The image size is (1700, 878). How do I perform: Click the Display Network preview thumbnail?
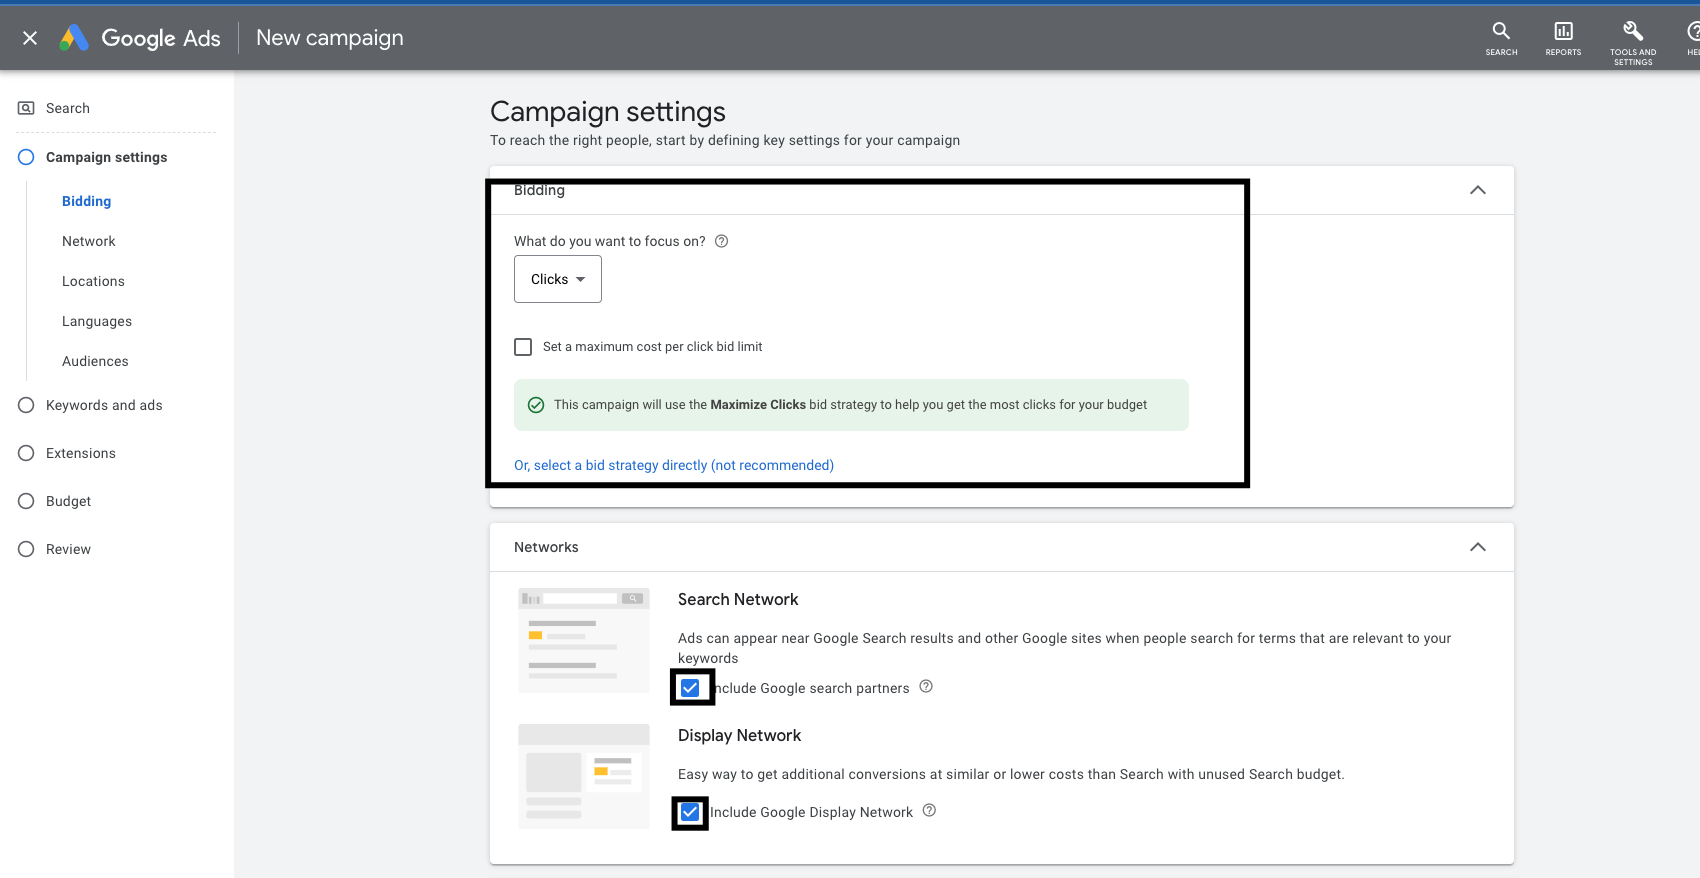(x=584, y=776)
